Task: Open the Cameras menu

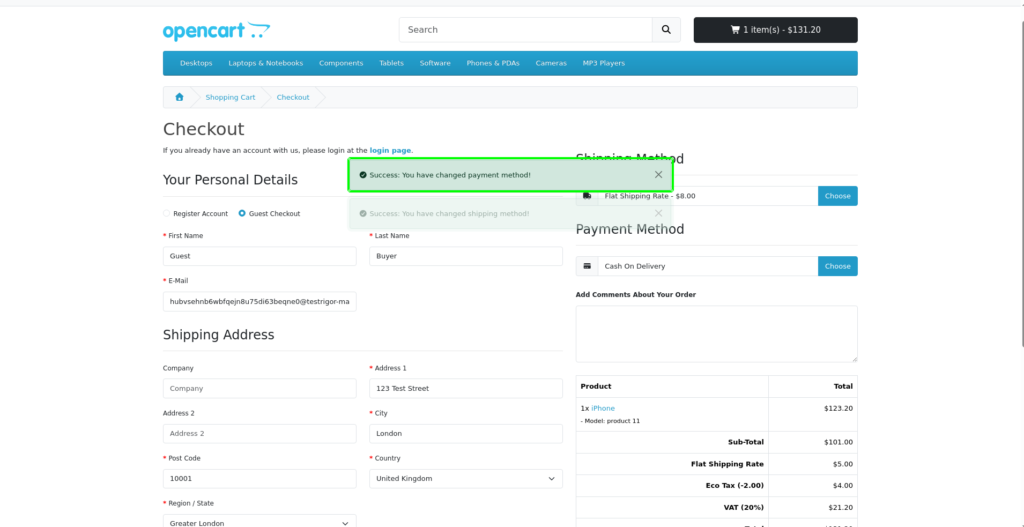Action: pyautogui.click(x=551, y=63)
